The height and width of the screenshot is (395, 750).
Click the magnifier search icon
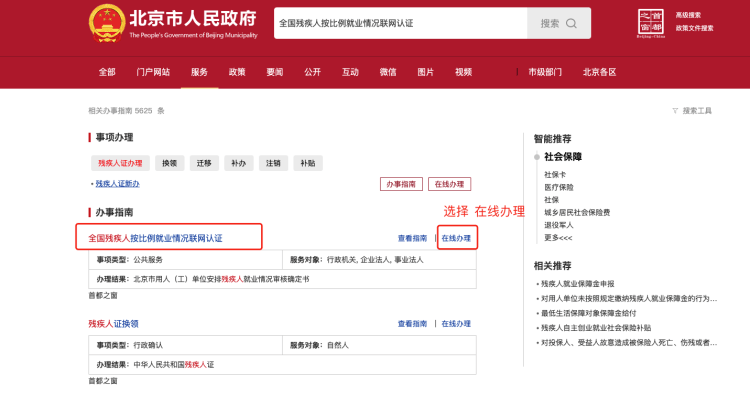(x=571, y=23)
